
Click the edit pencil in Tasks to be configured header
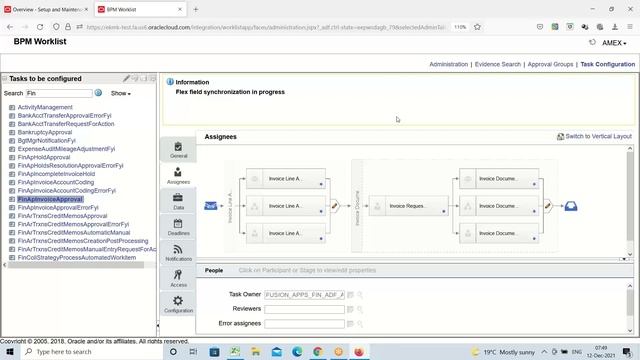126,78
